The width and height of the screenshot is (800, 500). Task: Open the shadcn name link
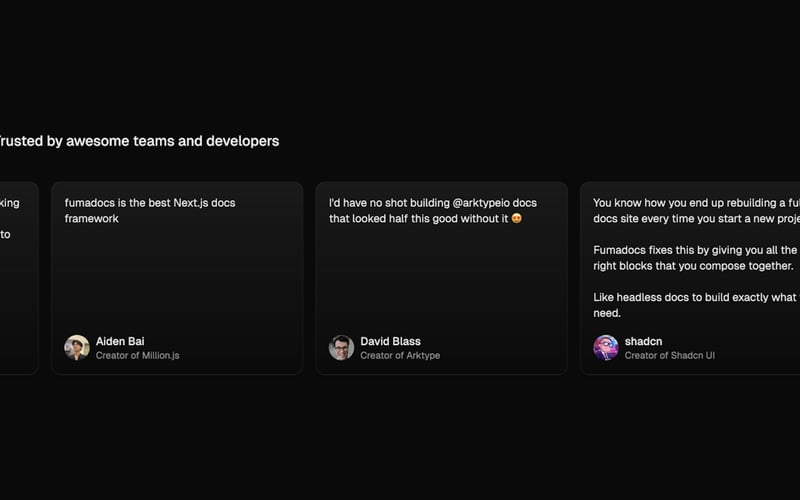click(x=643, y=341)
